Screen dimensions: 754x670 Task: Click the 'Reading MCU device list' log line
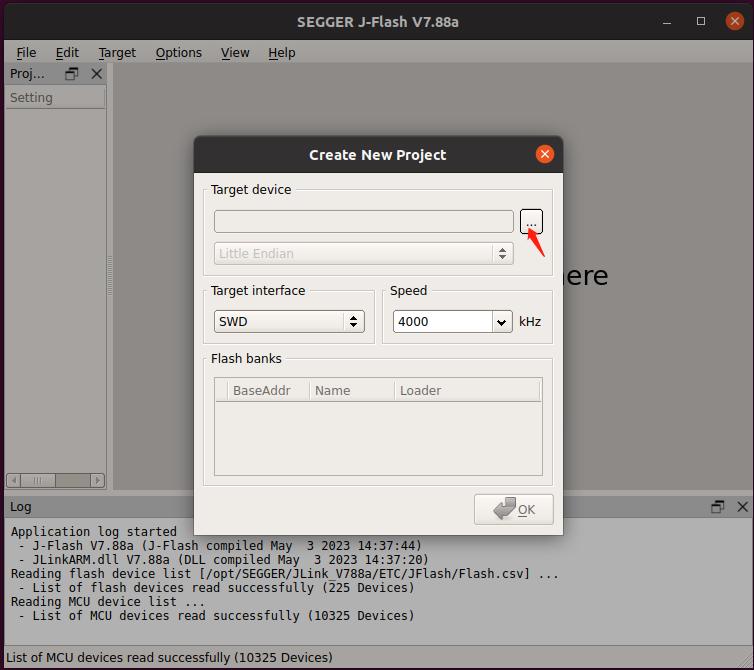108,602
